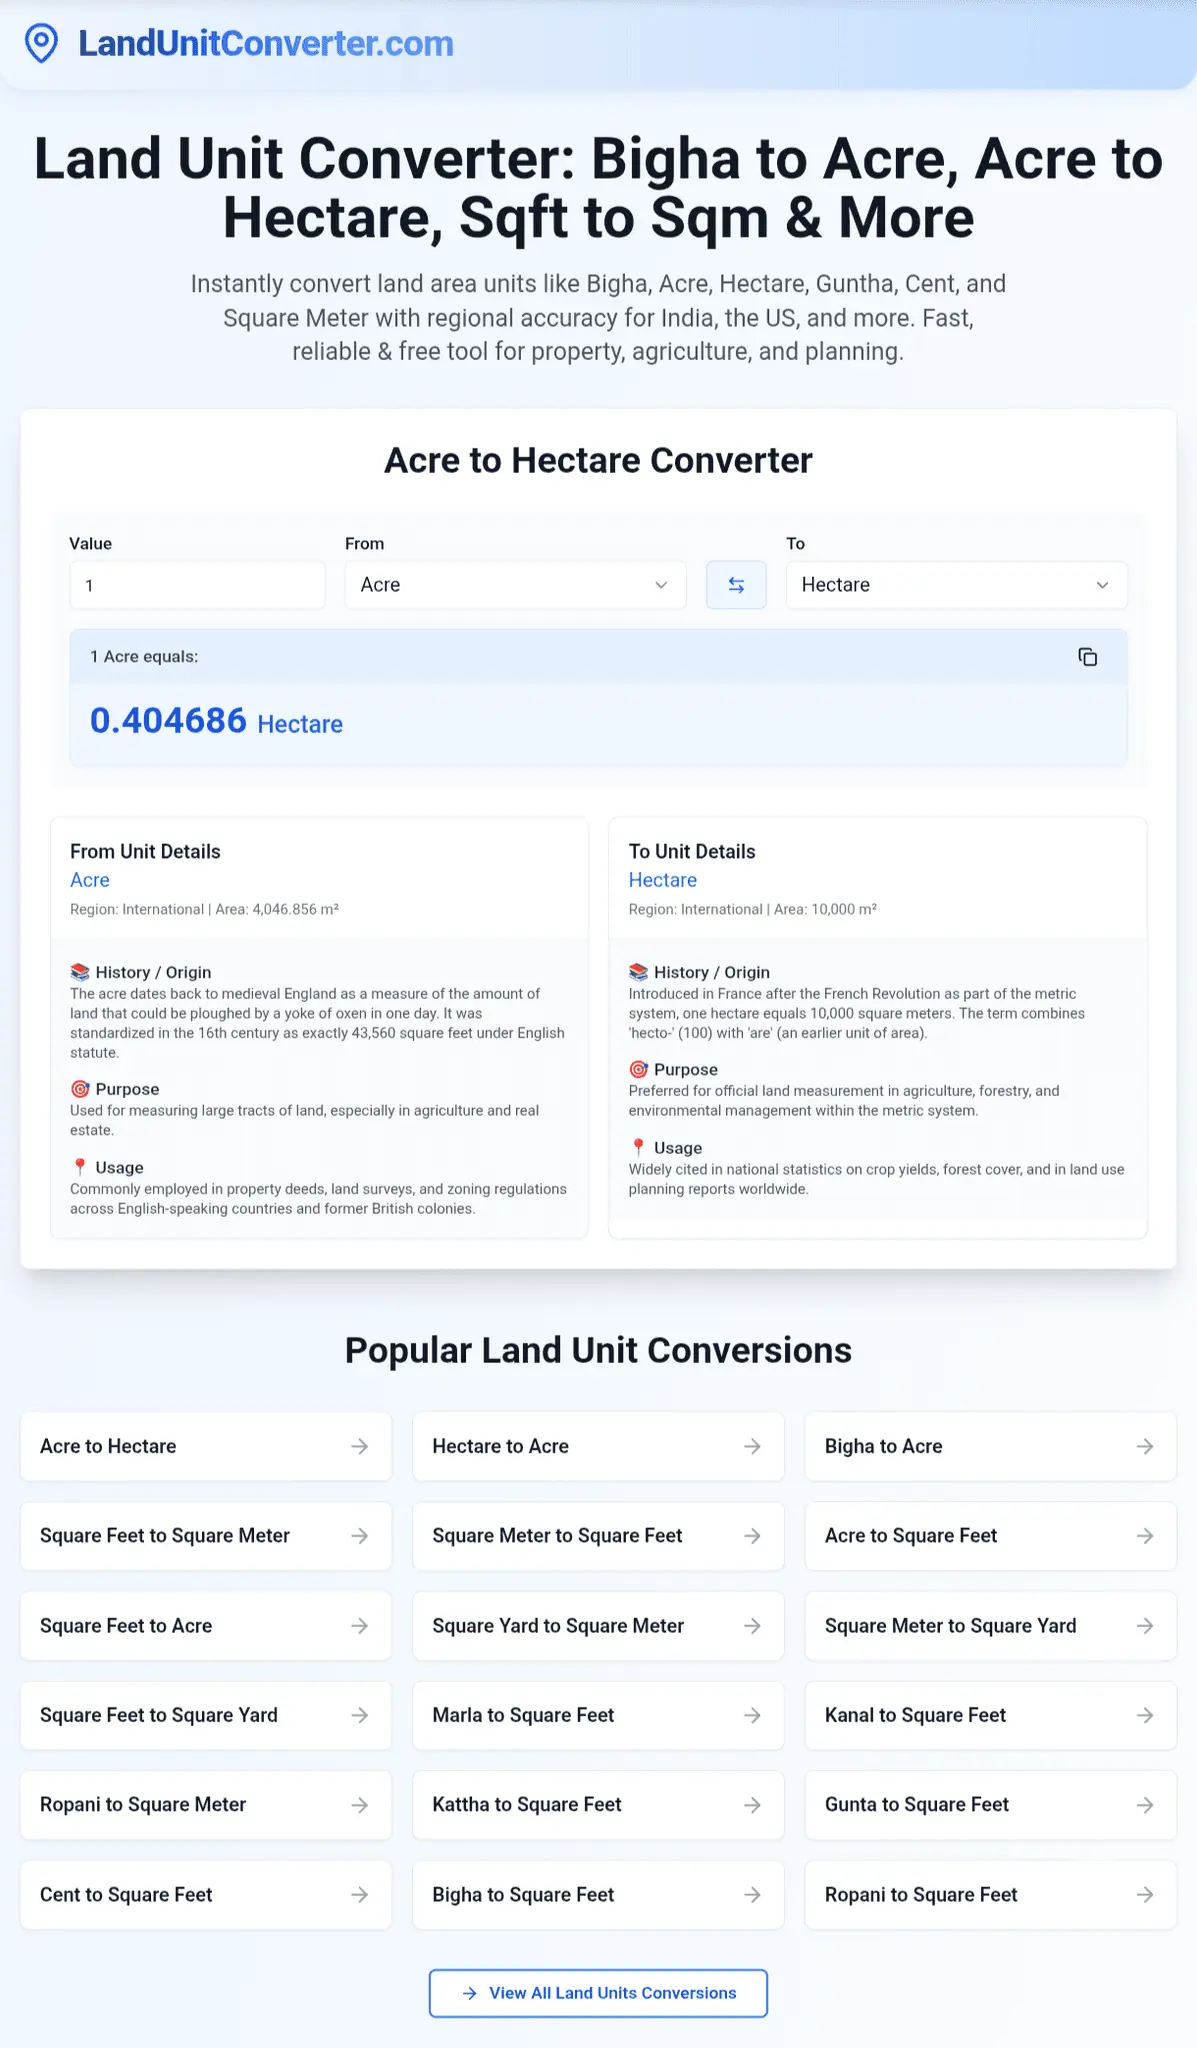Open Square Feet to Acre card
The height and width of the screenshot is (2048, 1197).
[206, 1626]
